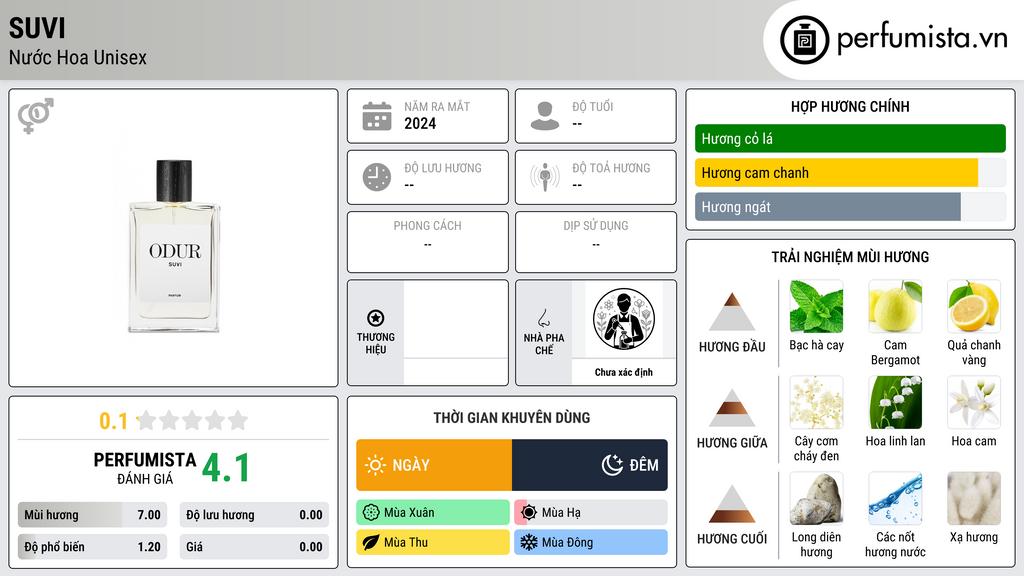Click the Độ lưu hương 0.00 score row
Screen dimensions: 1024x576
point(254,515)
